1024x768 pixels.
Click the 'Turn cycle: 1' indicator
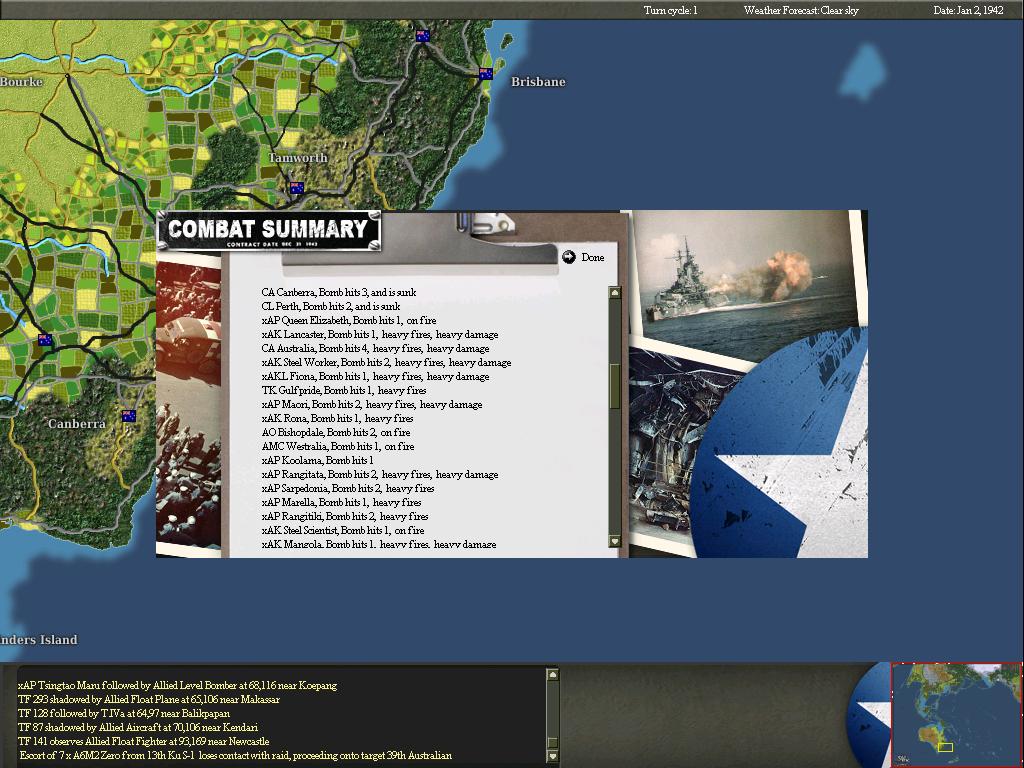point(670,10)
